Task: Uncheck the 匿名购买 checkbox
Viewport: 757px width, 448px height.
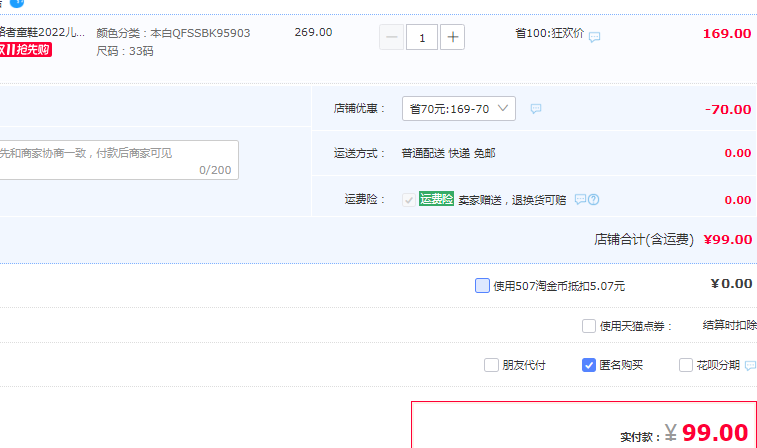Action: click(589, 365)
